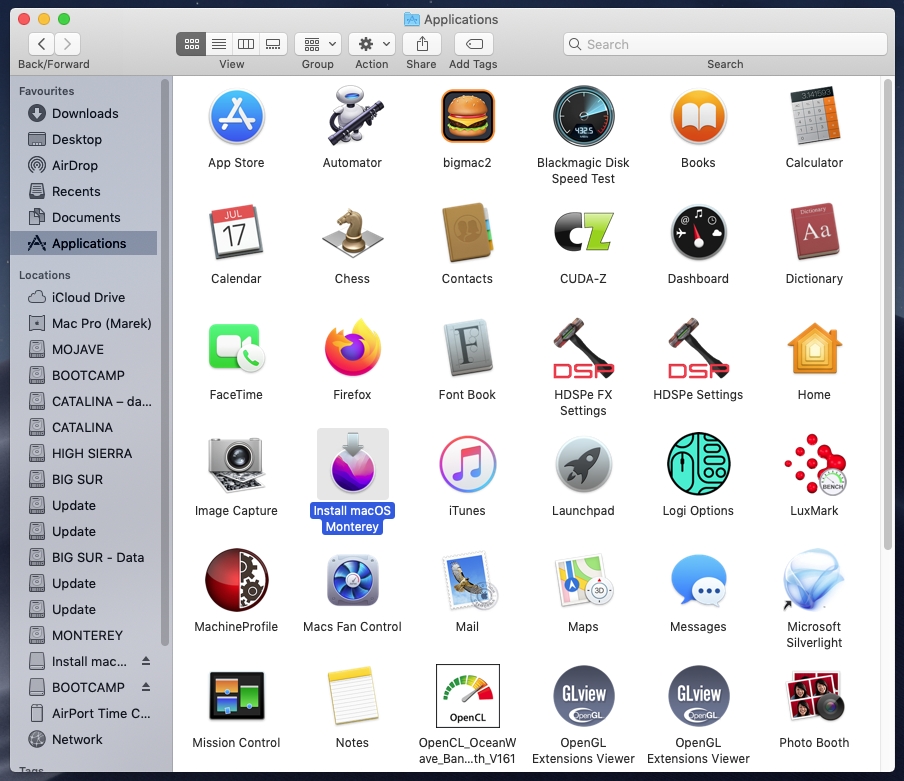The image size is (904, 781).
Task: Open Recents in the sidebar
Action: click(x=84, y=191)
